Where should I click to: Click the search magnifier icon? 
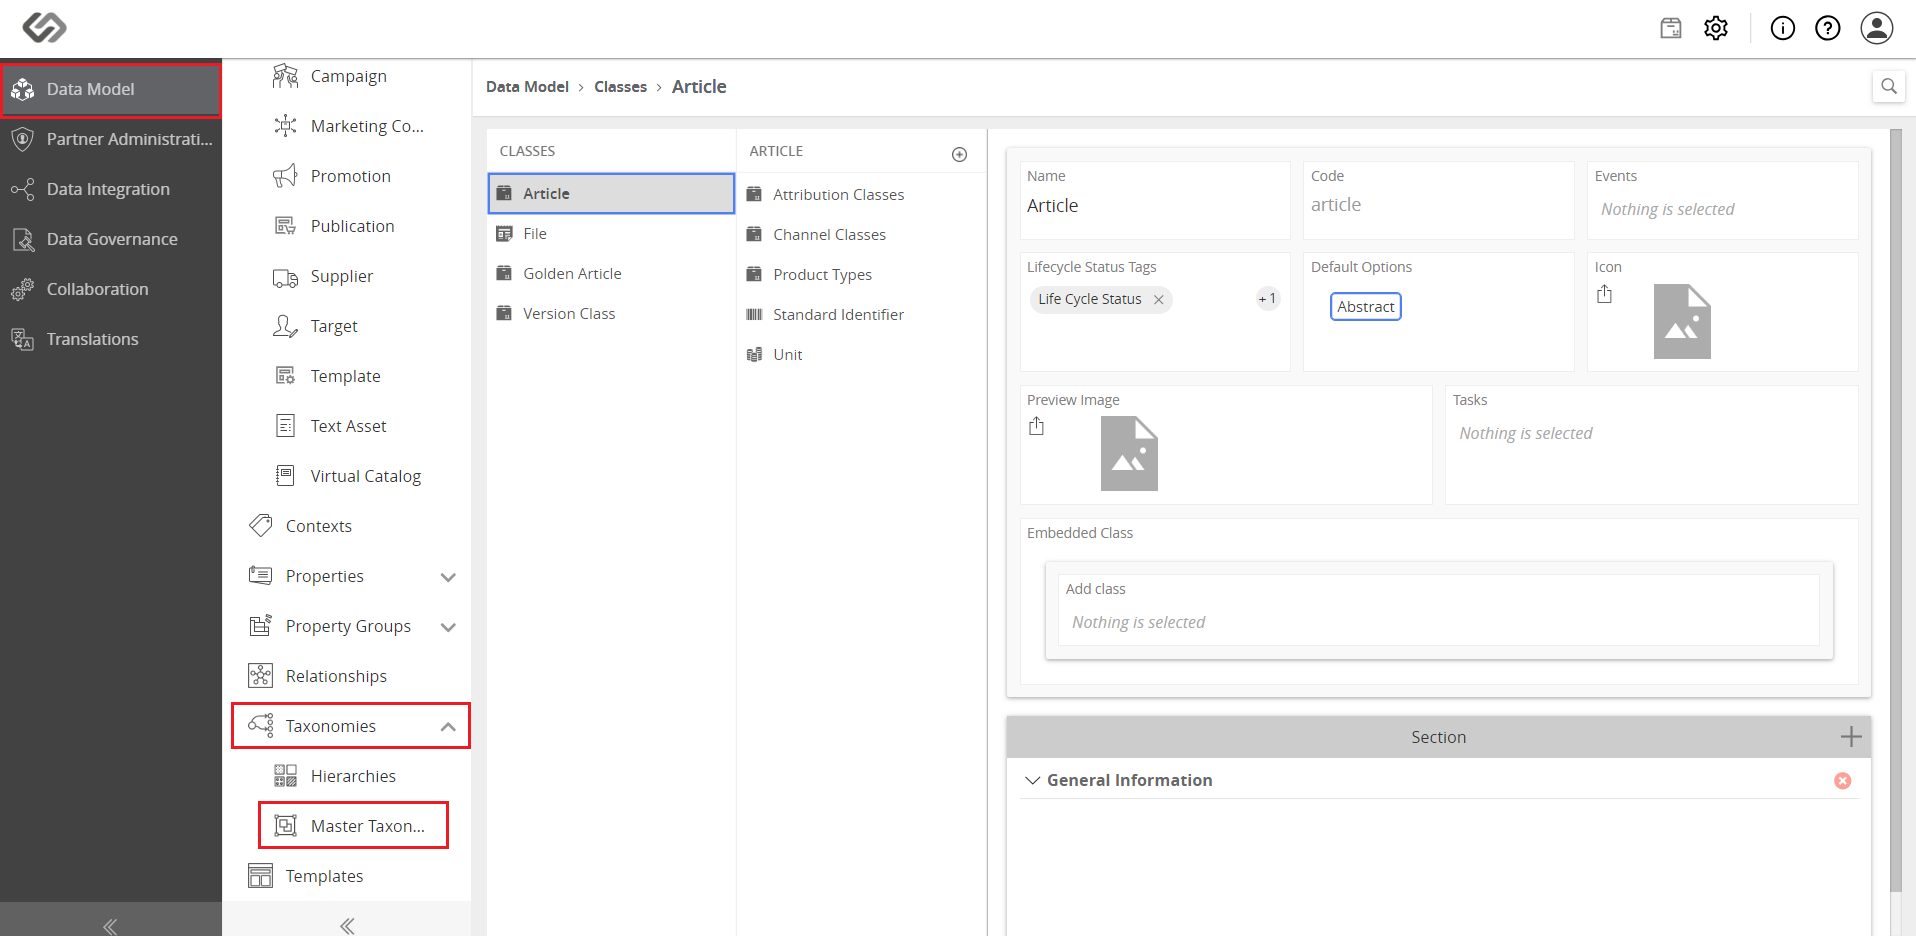coord(1889,86)
